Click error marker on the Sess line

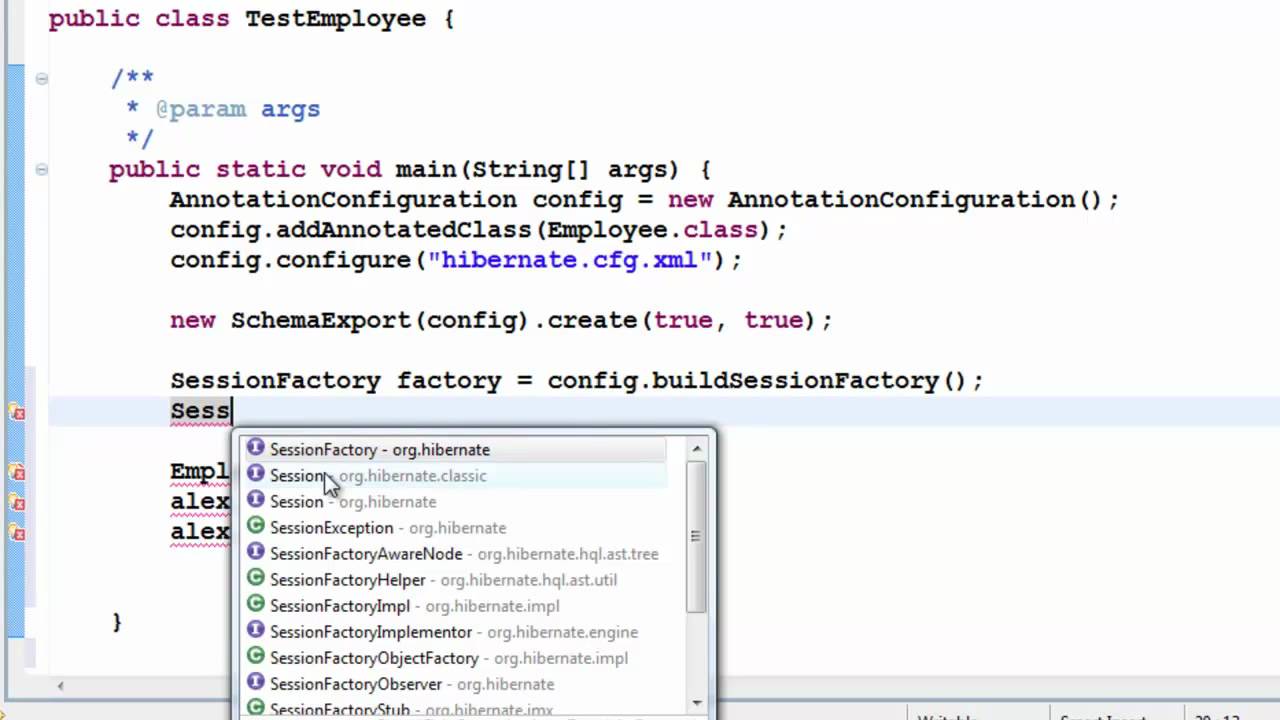pyautogui.click(x=17, y=412)
